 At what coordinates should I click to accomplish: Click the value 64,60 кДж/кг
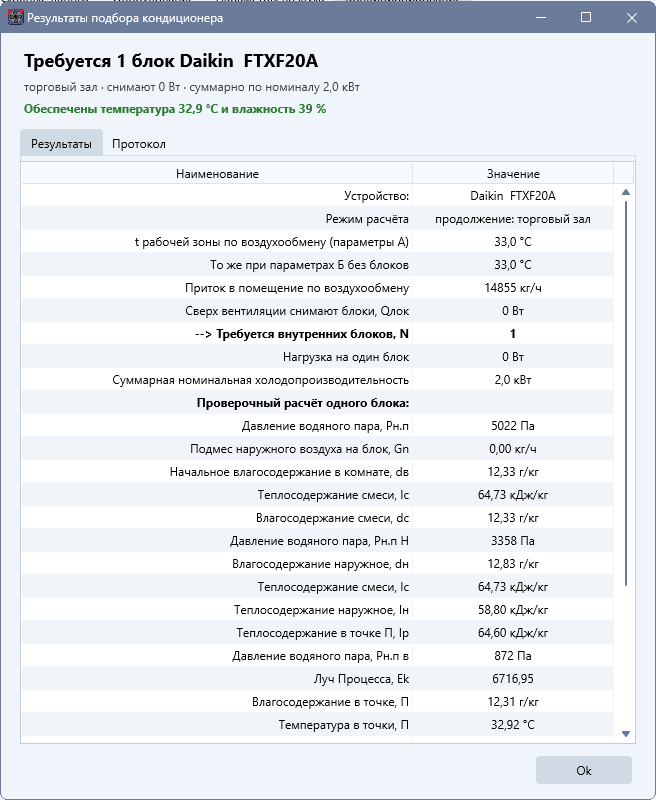[513, 633]
